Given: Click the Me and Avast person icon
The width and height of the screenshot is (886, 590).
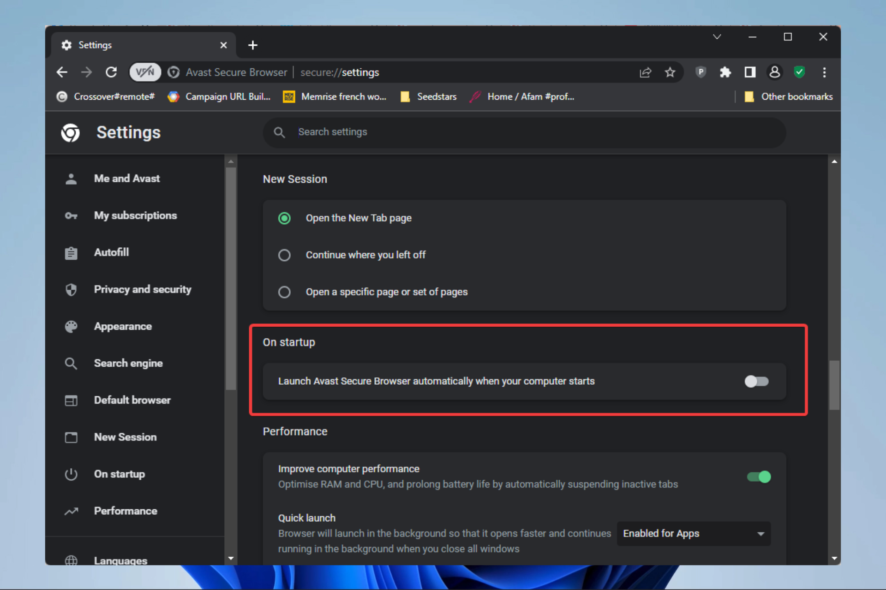Looking at the screenshot, I should 71,179.
